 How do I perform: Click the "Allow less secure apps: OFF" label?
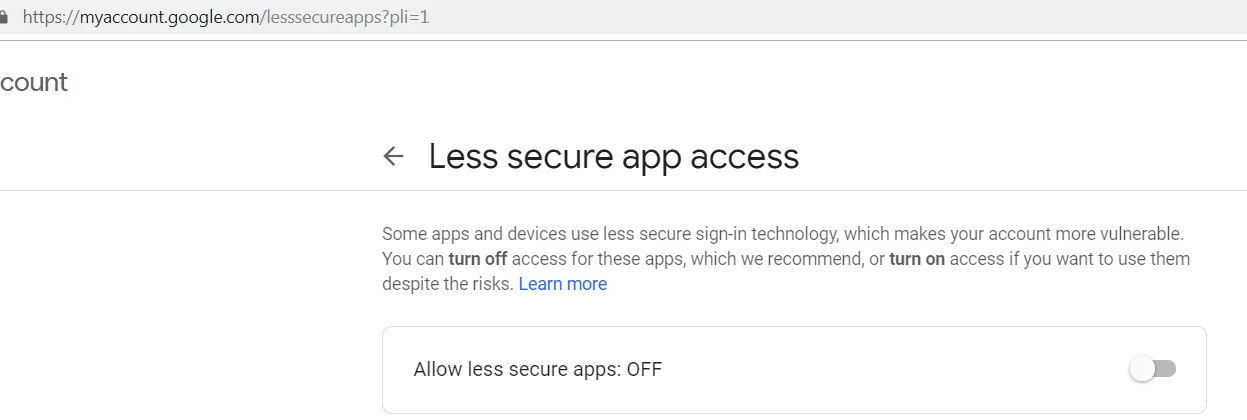[537, 370]
